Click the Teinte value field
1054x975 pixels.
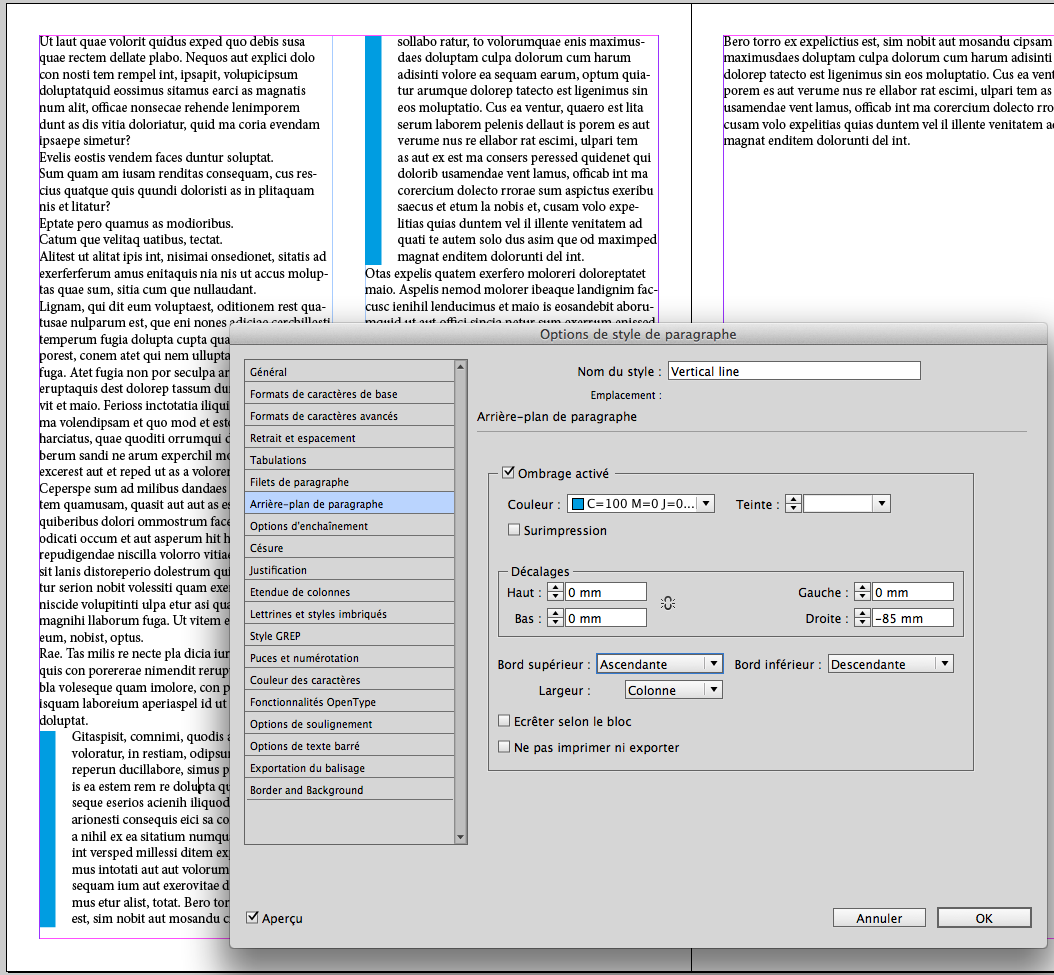point(838,504)
